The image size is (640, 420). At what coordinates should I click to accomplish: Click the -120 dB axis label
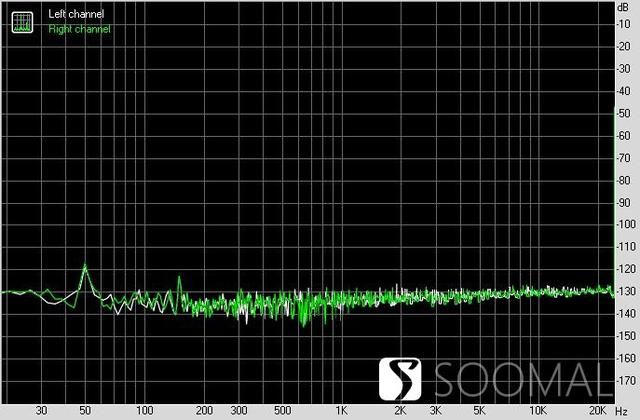pyautogui.click(x=626, y=269)
